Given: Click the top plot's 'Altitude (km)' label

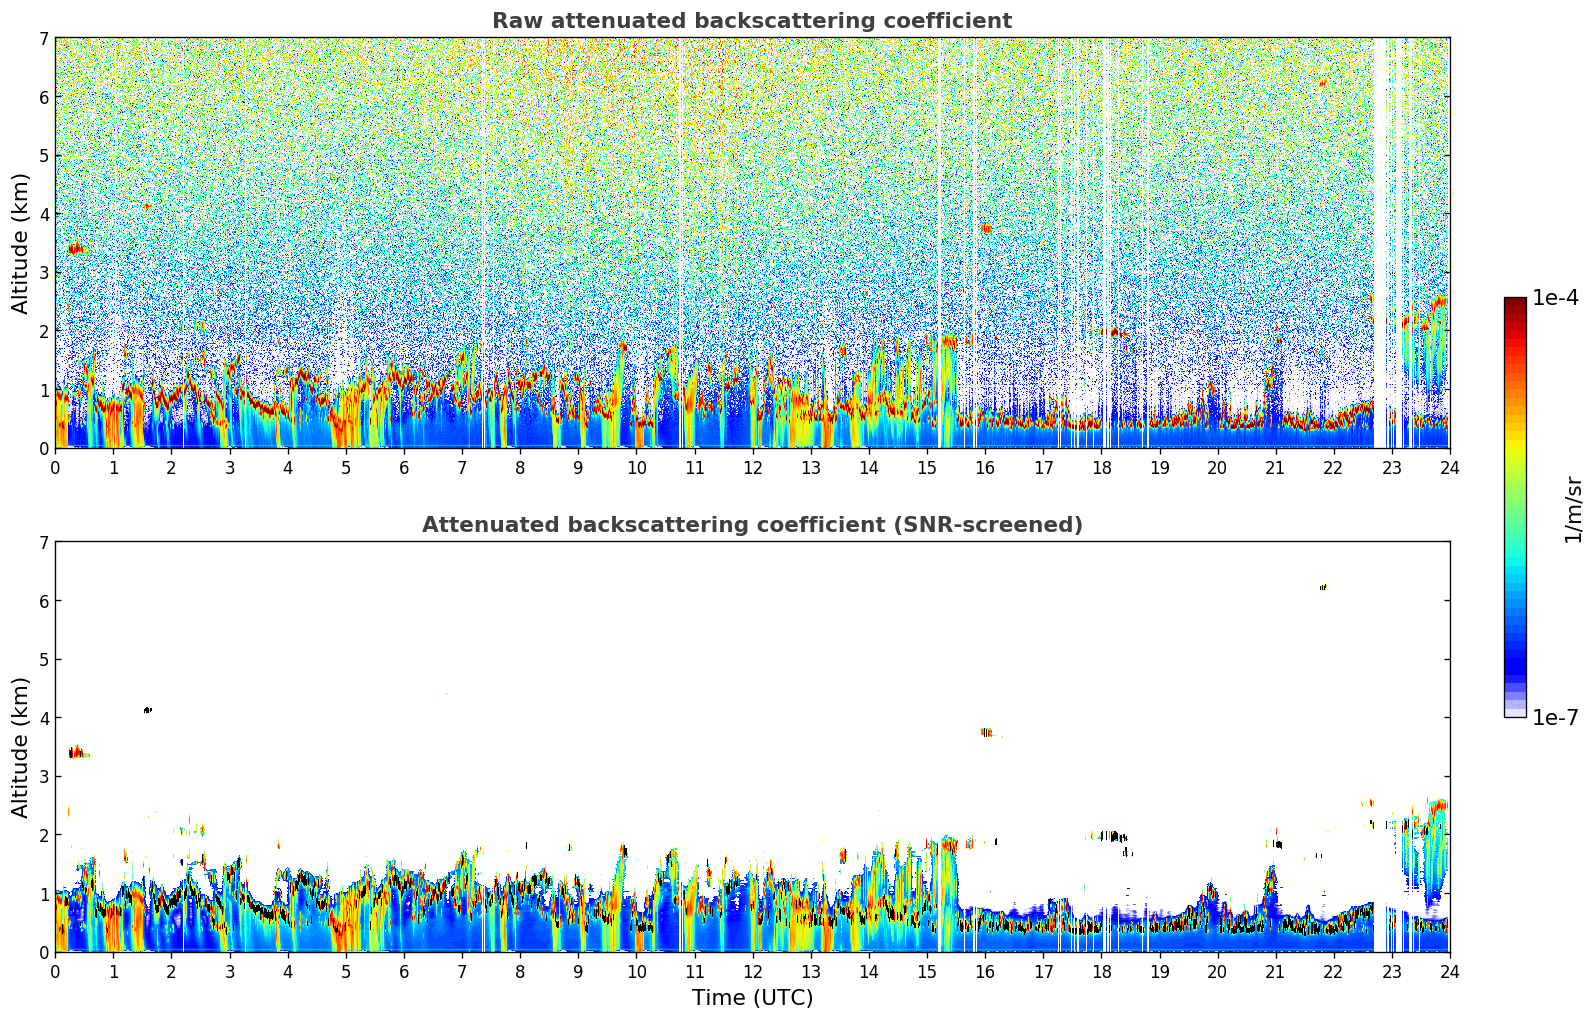Looking at the screenshot, I should (x=21, y=243).
